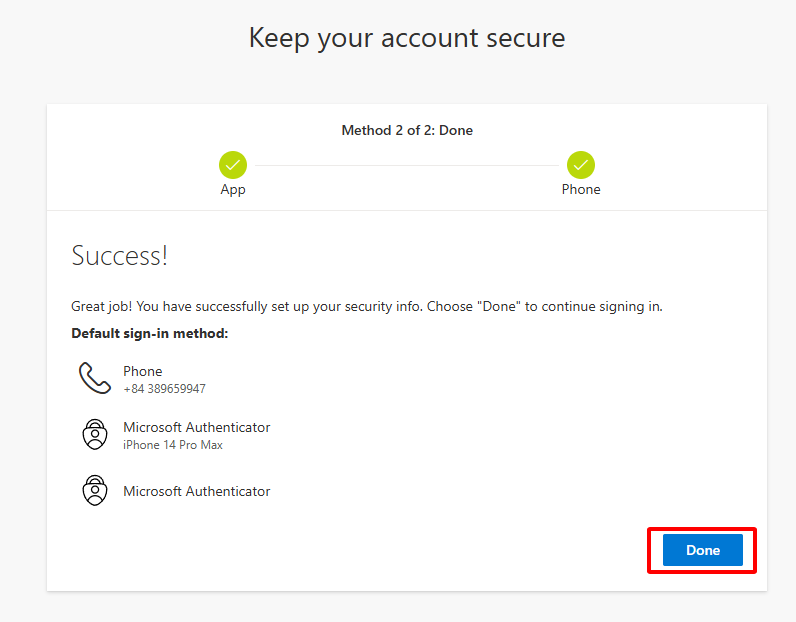
Task: Click the bottom Authenticator icon without device name
Action: (95, 491)
